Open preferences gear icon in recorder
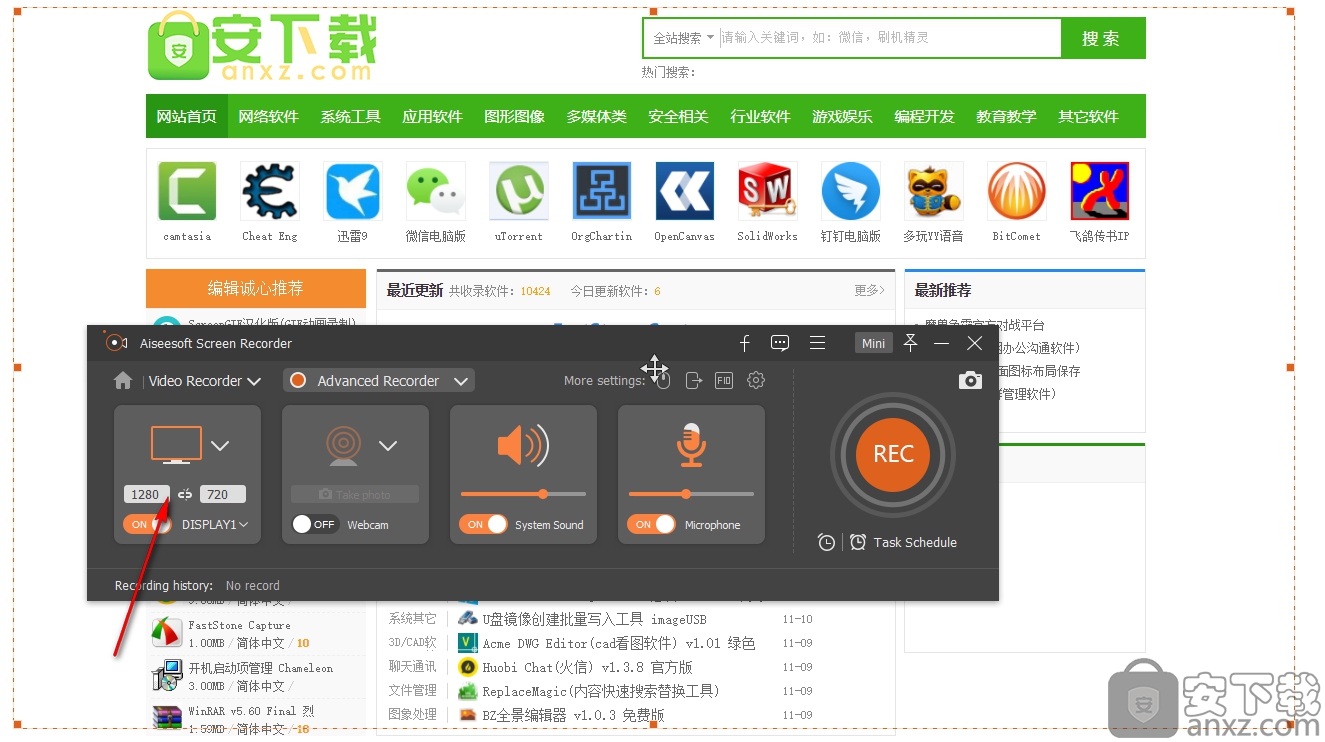1325x742 pixels. click(x=756, y=380)
